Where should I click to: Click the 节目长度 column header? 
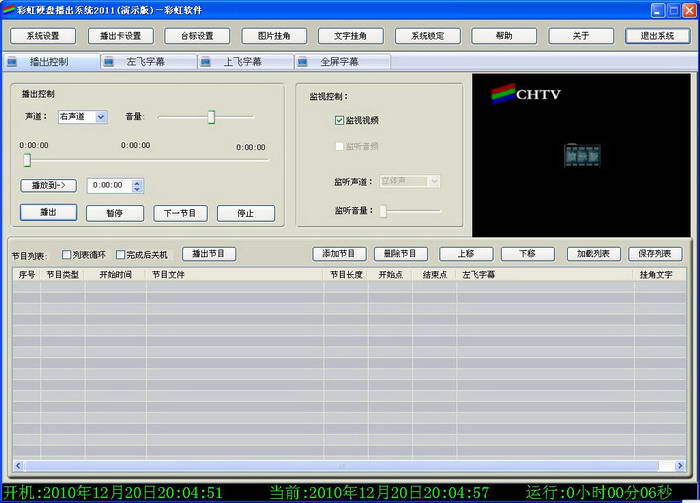pyautogui.click(x=346, y=274)
